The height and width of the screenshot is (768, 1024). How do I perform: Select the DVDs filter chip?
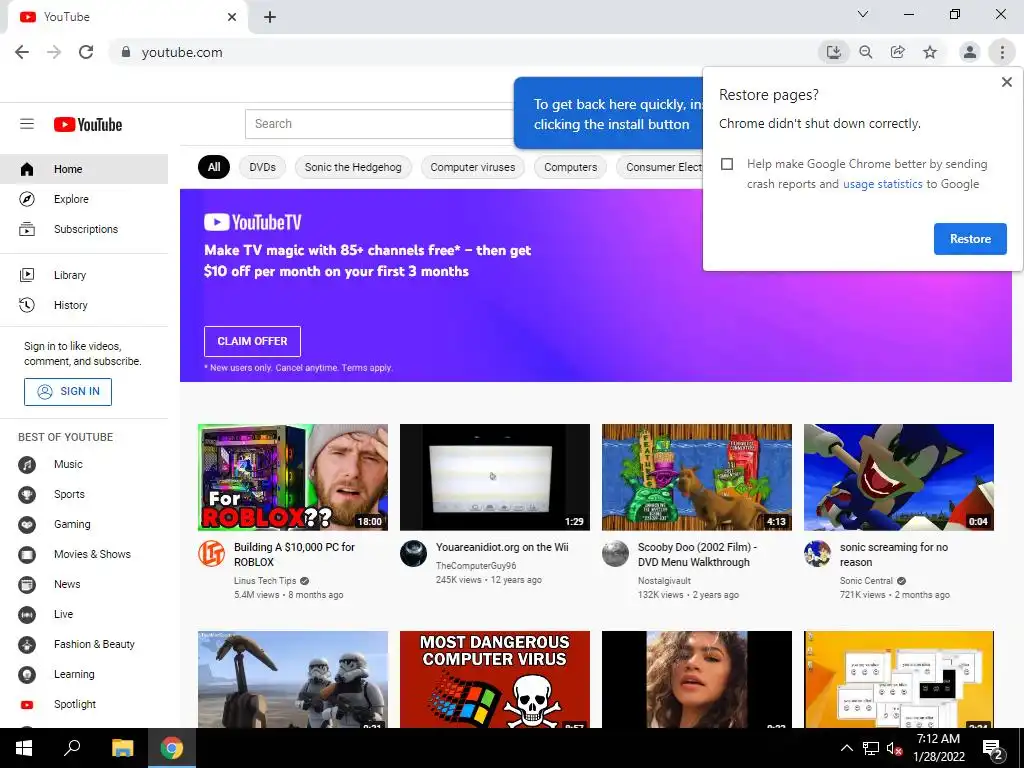(263, 167)
